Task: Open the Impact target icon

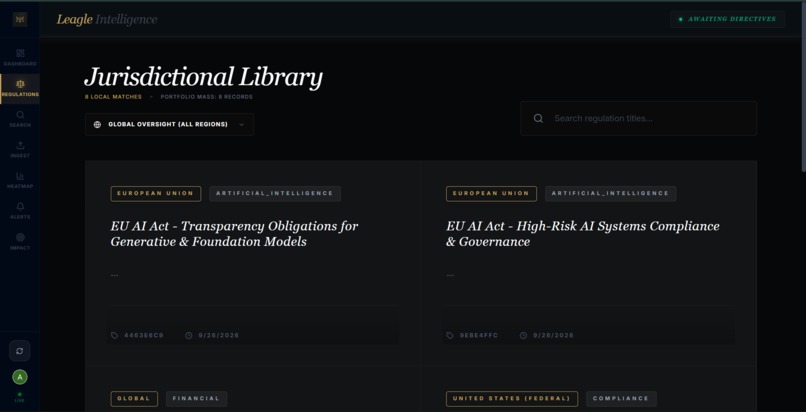Action: tap(20, 237)
